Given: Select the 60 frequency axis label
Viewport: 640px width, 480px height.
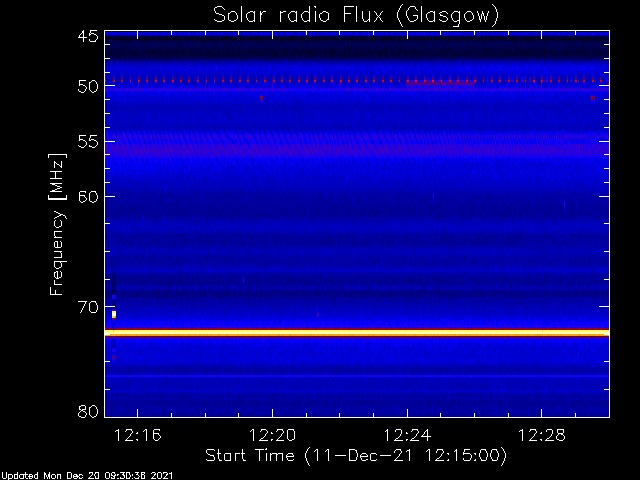Looking at the screenshot, I should coord(88,197).
